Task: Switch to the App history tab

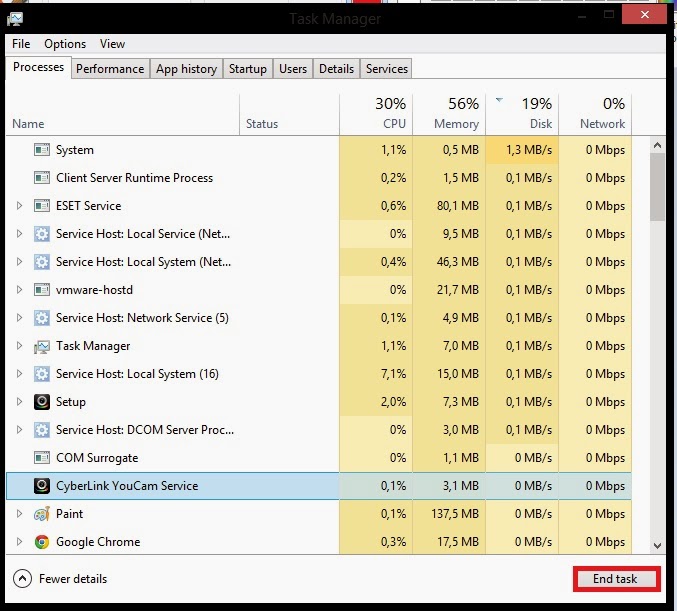Action: coord(187,69)
